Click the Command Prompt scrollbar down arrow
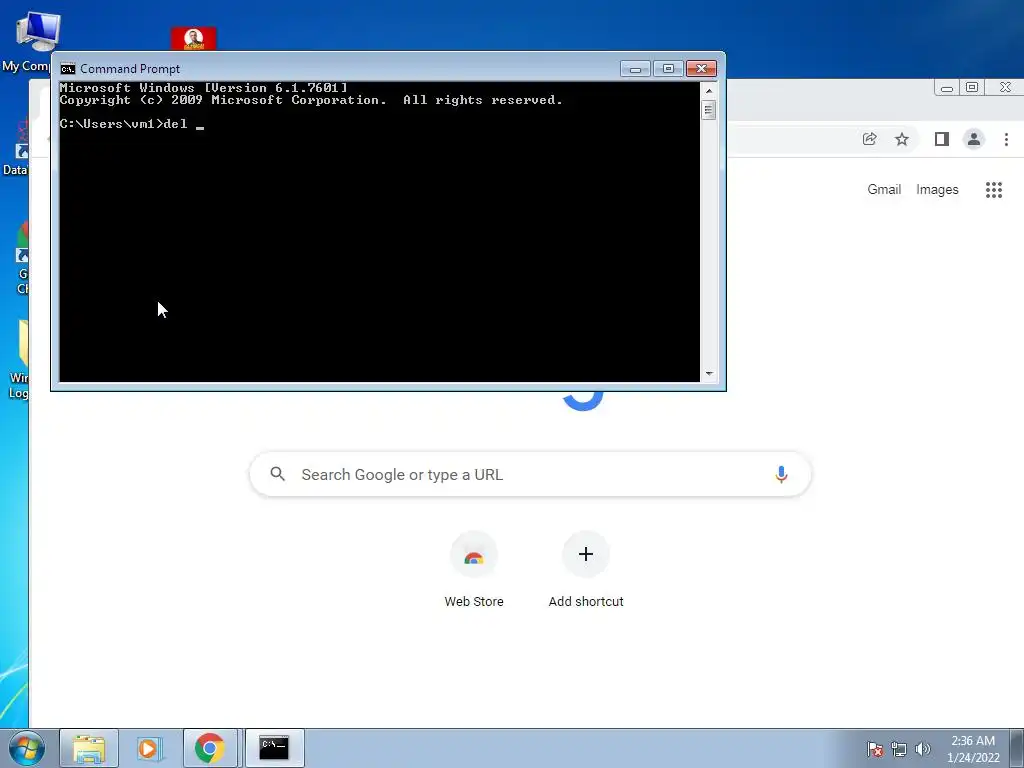Viewport: 1024px width, 768px height. (709, 374)
